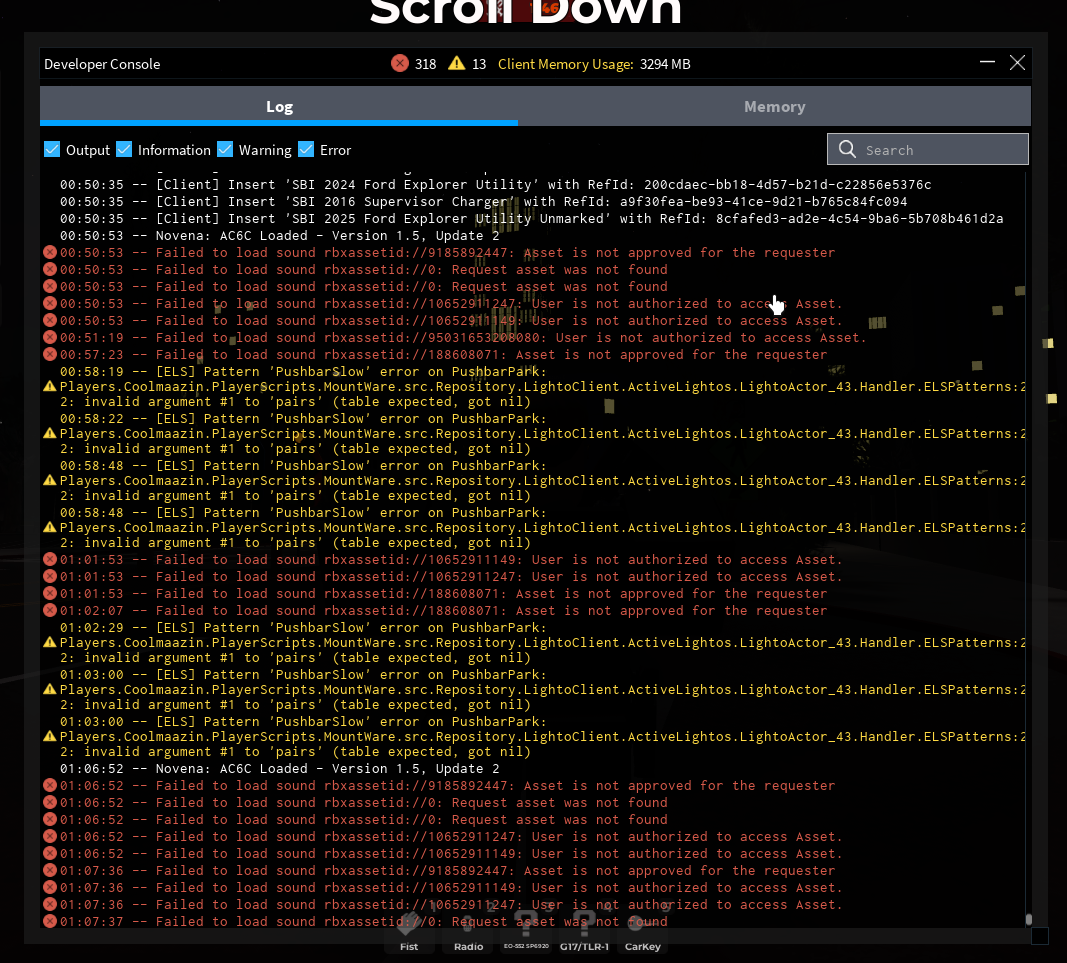Screen dimensions: 1067x963
Task: Click the yellow warning count icon
Action: click(x=457, y=64)
